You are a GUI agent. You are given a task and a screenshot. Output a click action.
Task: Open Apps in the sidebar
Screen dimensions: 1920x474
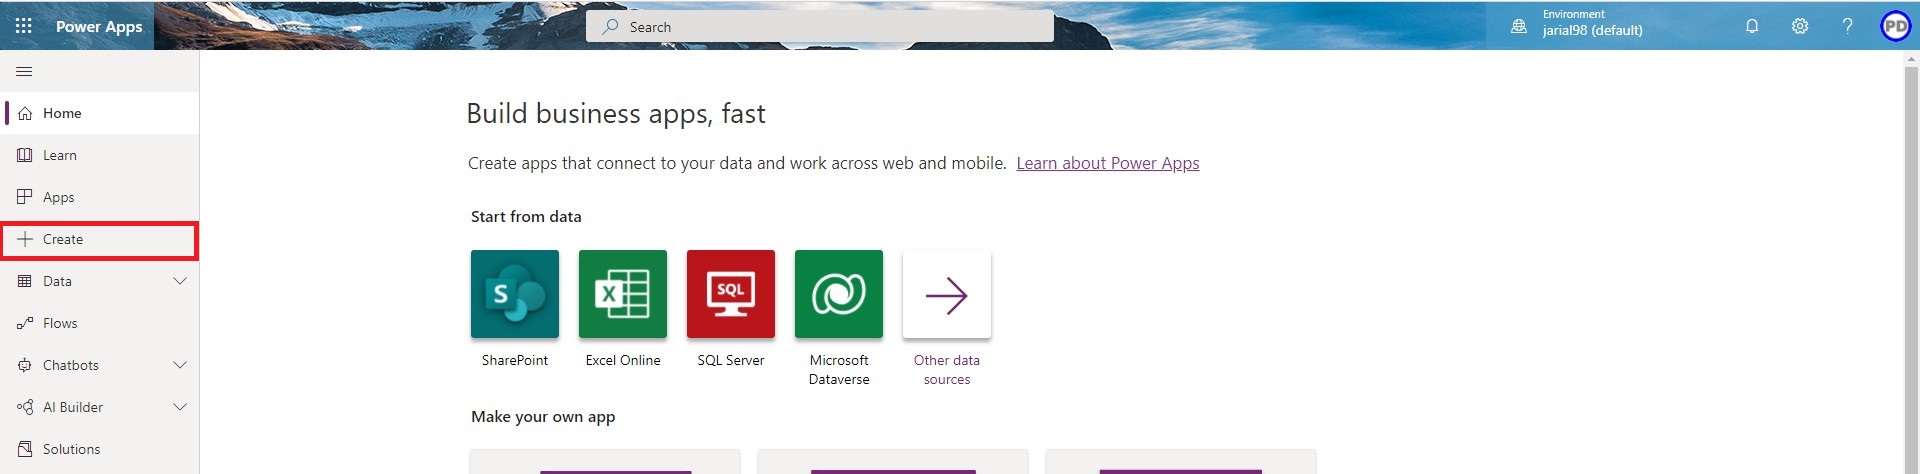coord(100,197)
